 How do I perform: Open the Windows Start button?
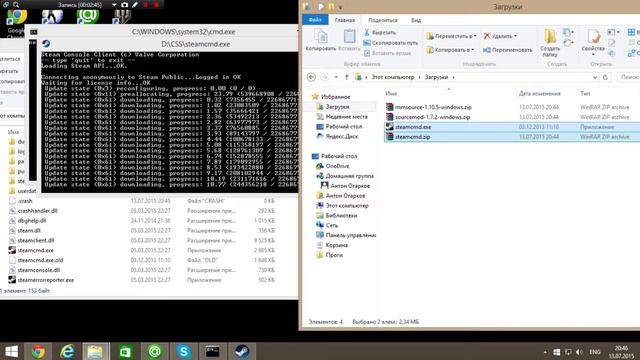[11, 351]
